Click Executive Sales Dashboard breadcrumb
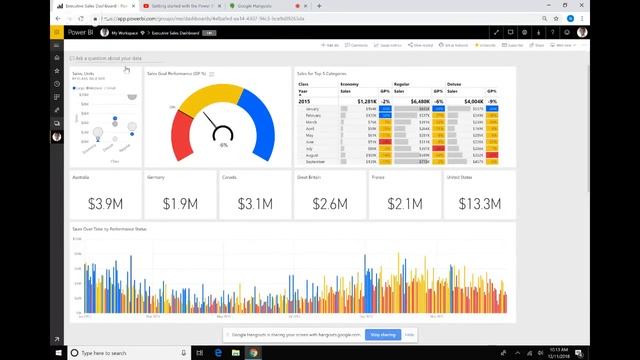The width and height of the screenshot is (640, 360). click(176, 33)
